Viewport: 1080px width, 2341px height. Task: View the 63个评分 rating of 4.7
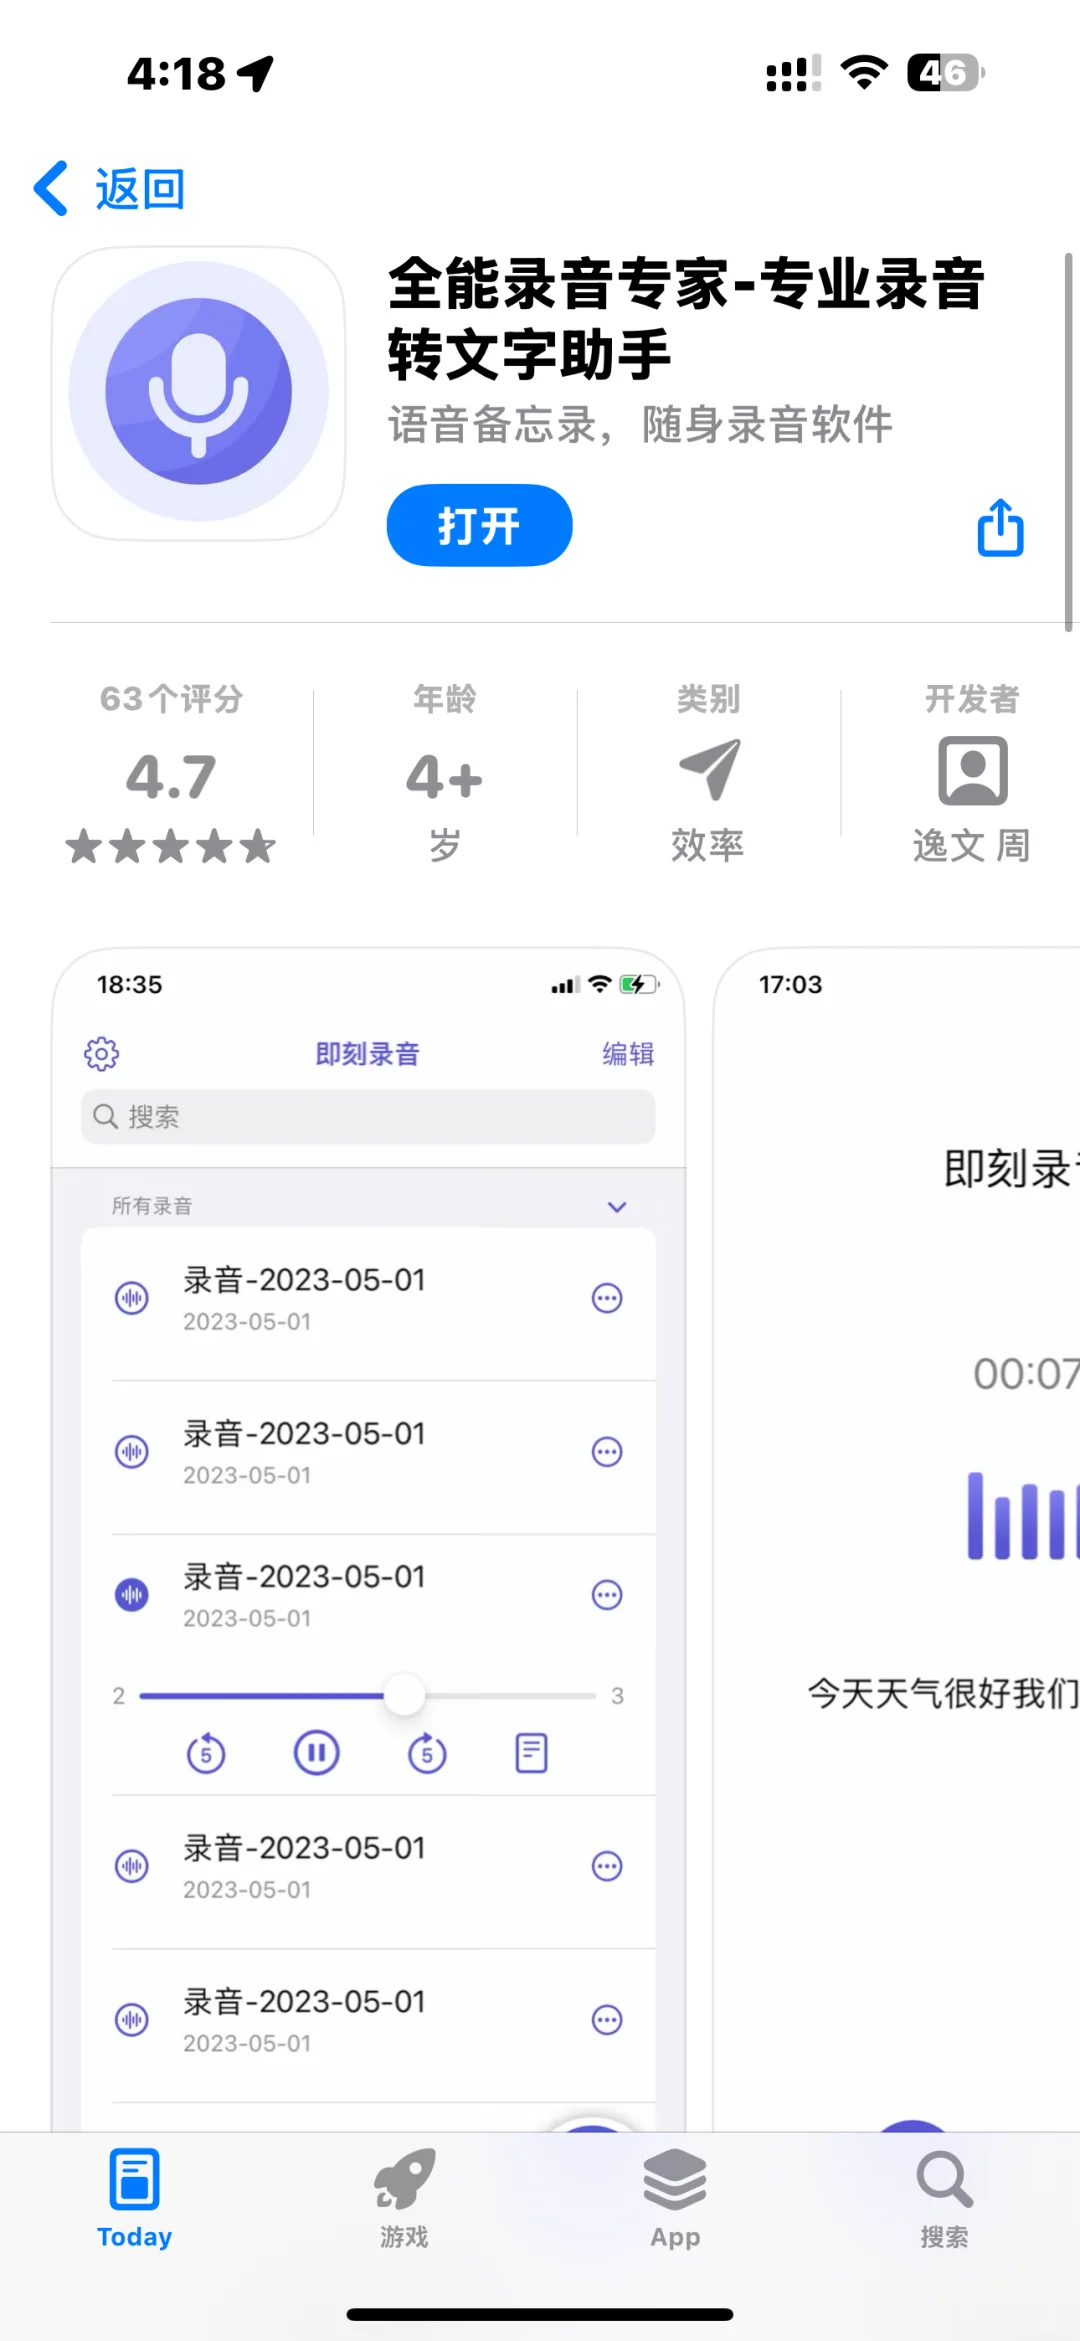coord(171,776)
